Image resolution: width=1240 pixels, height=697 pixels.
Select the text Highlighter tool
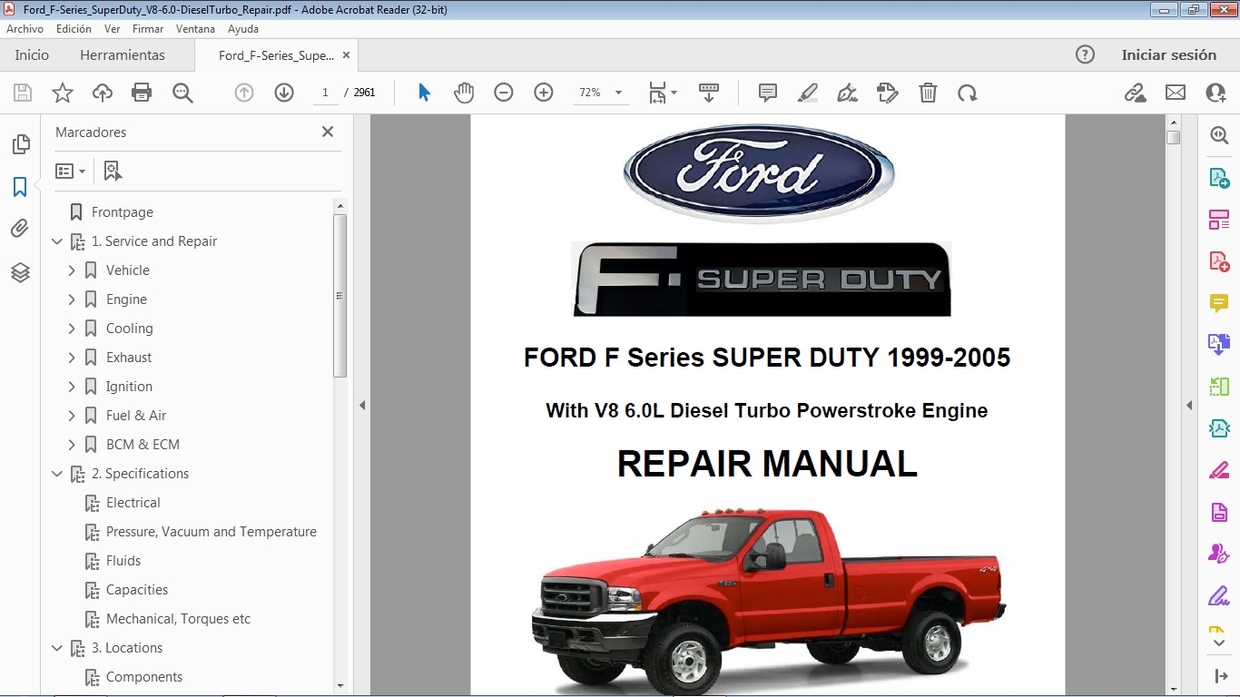(x=808, y=92)
